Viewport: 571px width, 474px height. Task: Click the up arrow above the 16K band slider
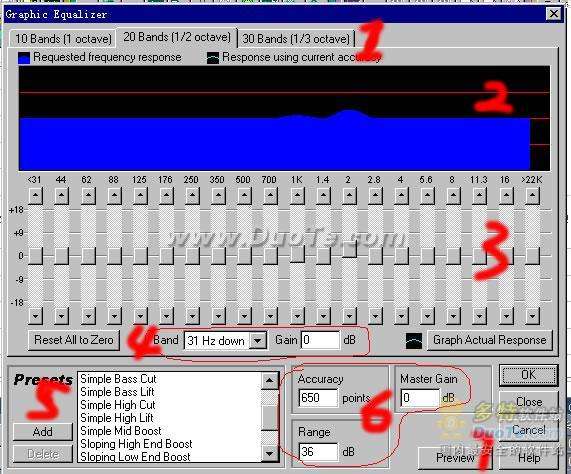pyautogui.click(x=506, y=196)
